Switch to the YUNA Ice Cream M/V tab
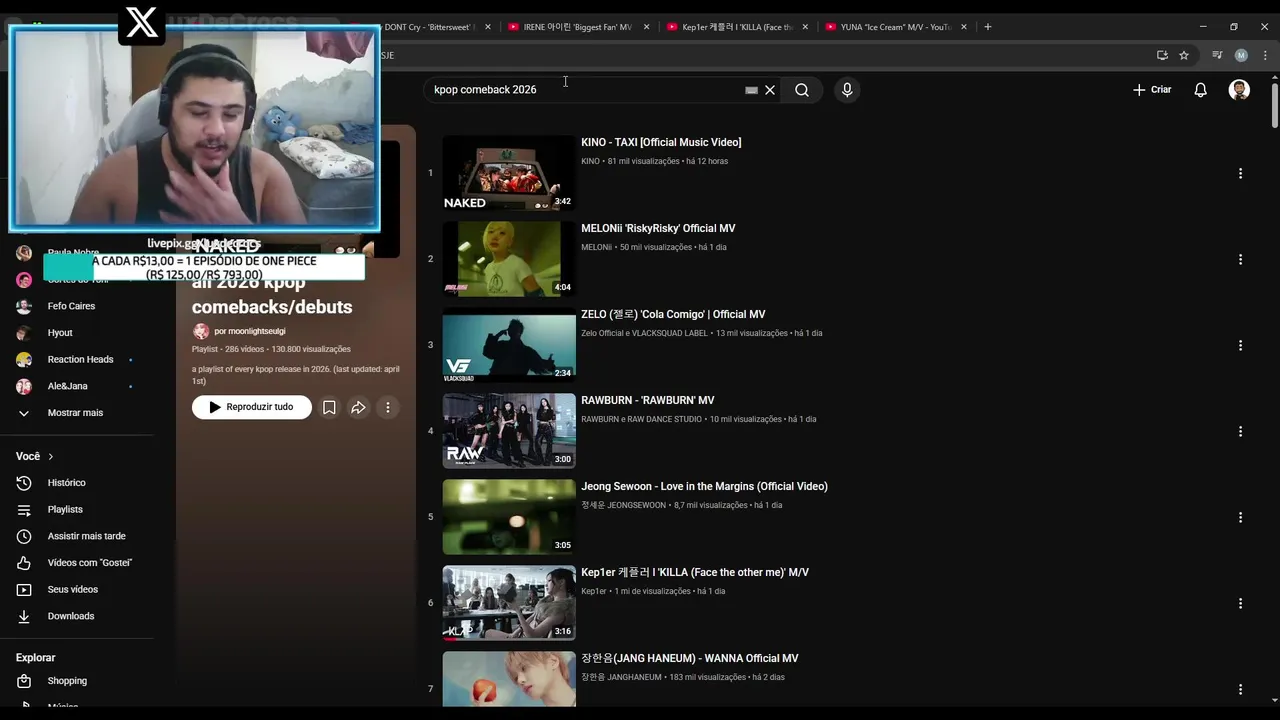The height and width of the screenshot is (720, 1280). [896, 27]
